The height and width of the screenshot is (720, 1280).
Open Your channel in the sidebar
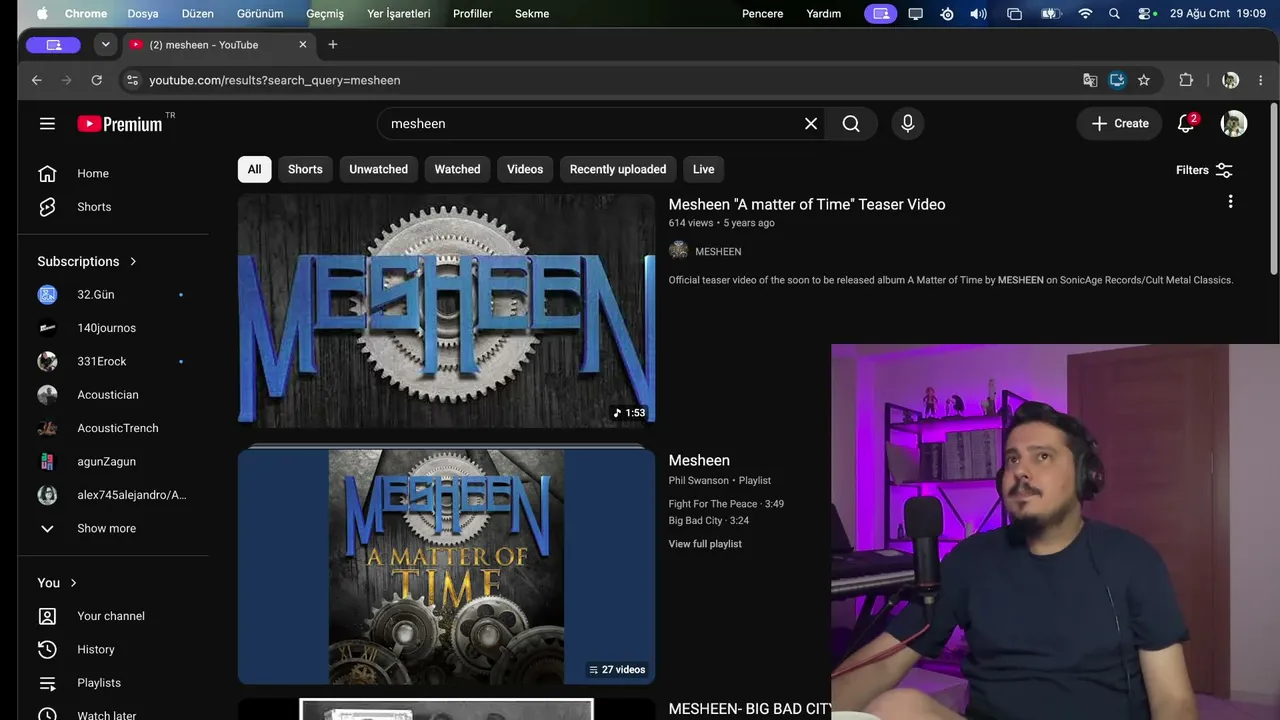(113, 616)
